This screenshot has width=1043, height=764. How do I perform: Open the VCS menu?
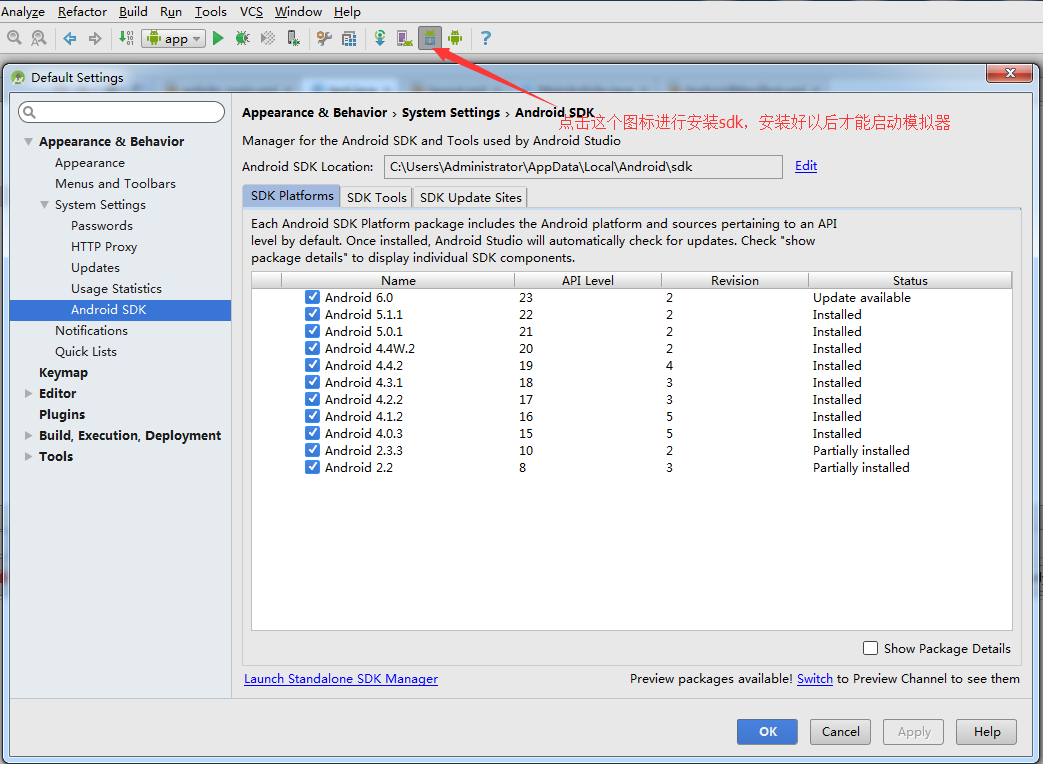pos(251,12)
